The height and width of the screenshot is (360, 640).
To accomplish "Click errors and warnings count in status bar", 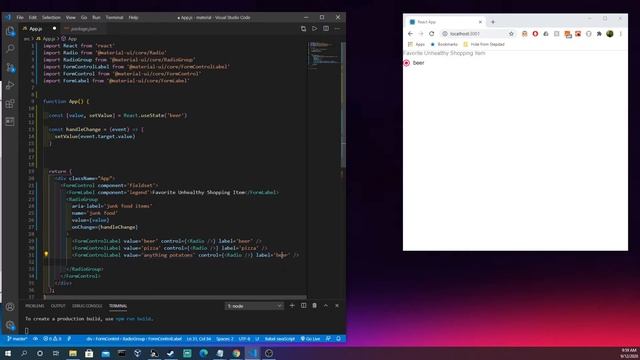I will click(52, 339).
